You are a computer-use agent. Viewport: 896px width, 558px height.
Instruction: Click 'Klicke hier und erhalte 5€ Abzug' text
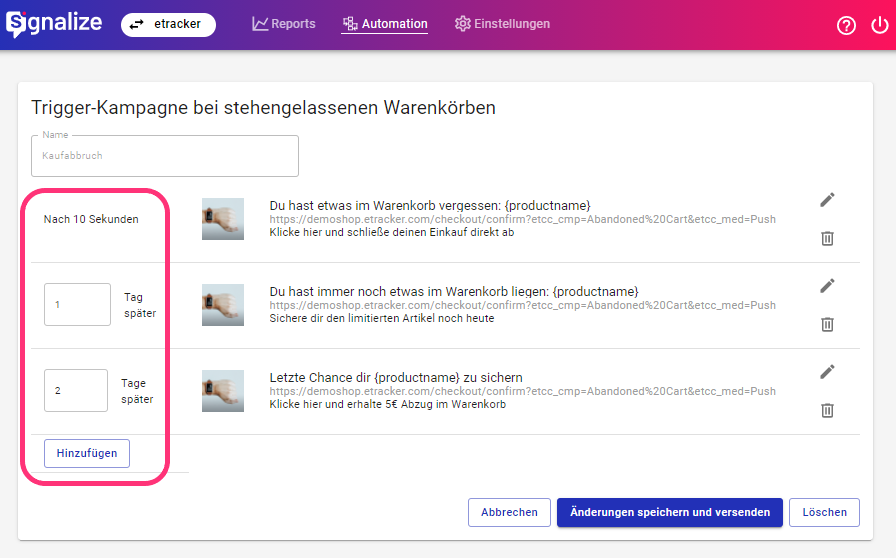click(x=387, y=404)
